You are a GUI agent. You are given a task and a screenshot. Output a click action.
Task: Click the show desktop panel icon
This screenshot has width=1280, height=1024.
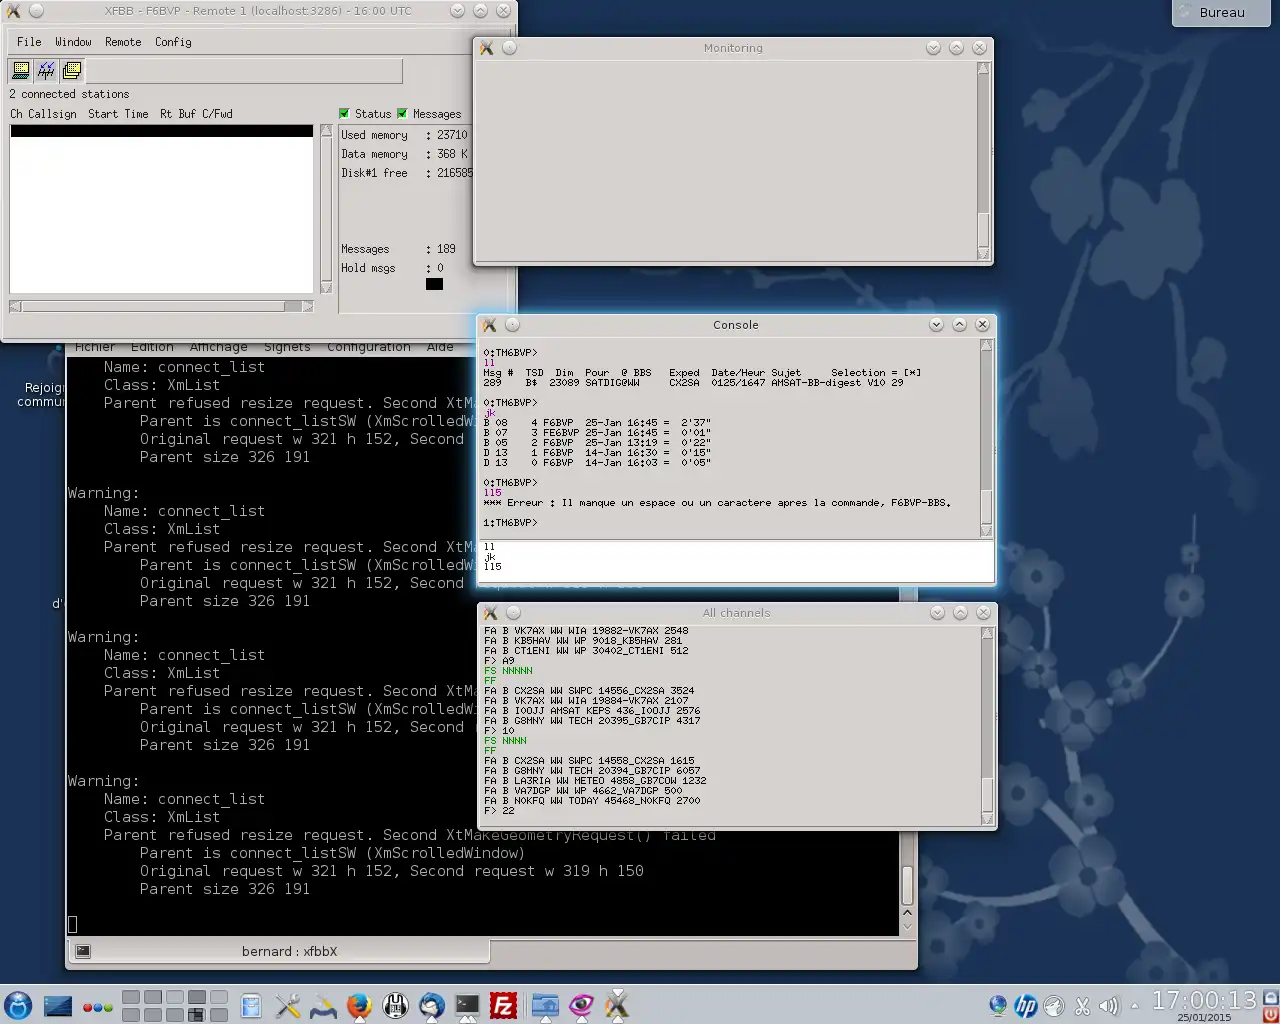(58, 1005)
